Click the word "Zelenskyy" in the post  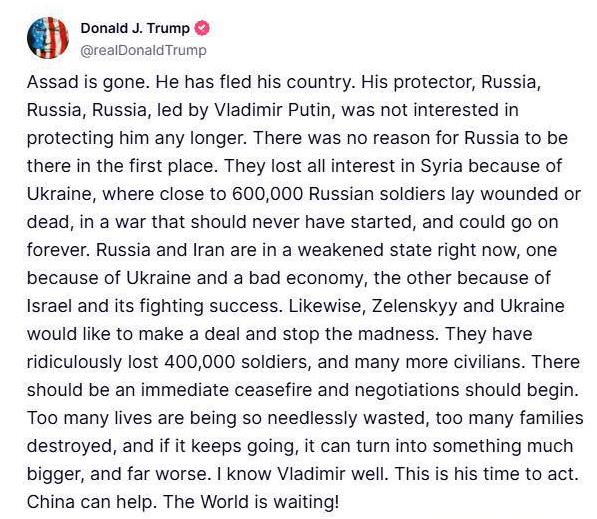click(x=415, y=307)
